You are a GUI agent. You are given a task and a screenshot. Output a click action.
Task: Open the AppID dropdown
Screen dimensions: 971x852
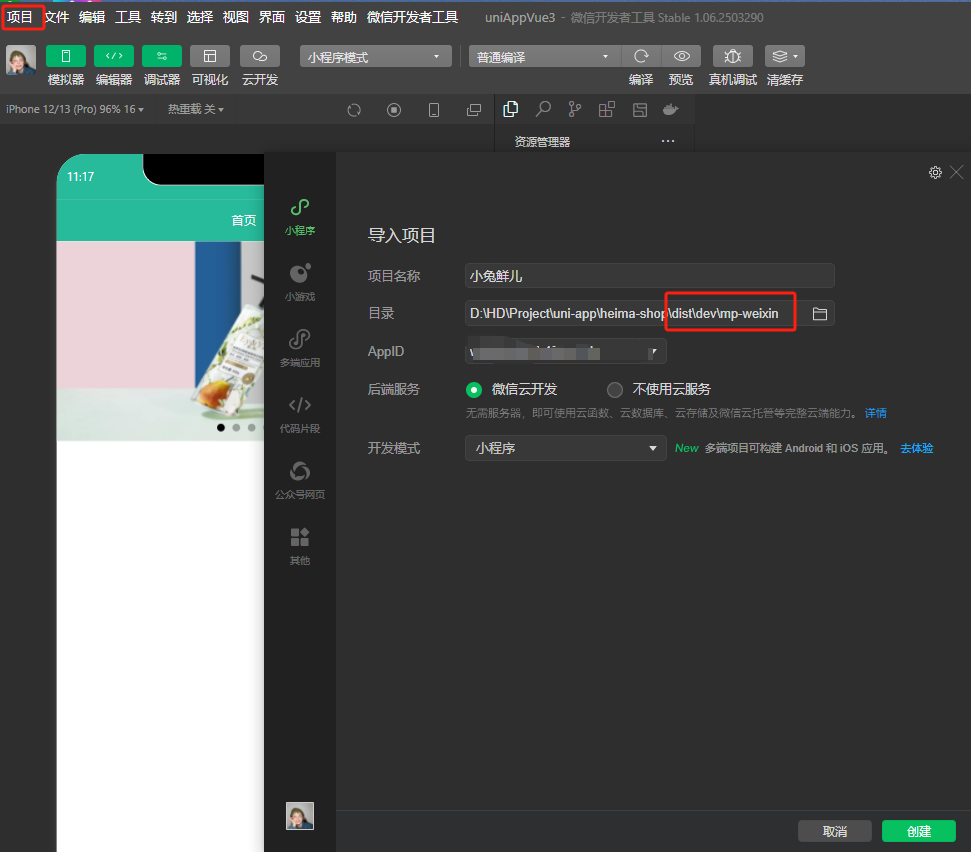tap(565, 352)
